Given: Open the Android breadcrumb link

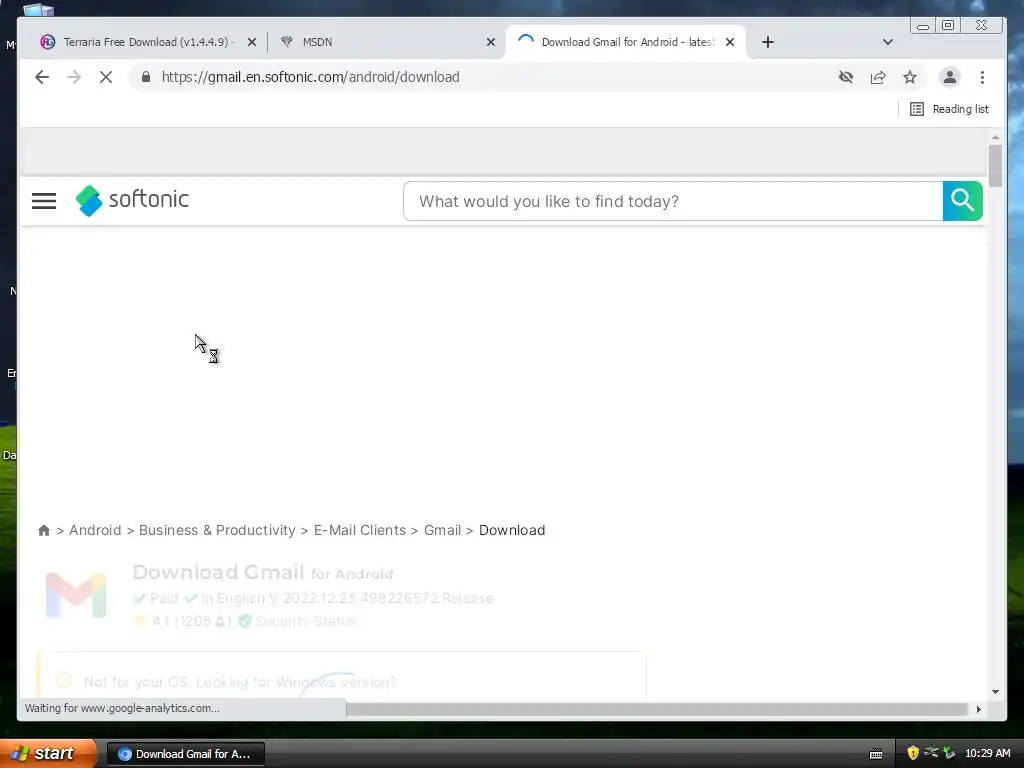Looking at the screenshot, I should (x=95, y=530).
